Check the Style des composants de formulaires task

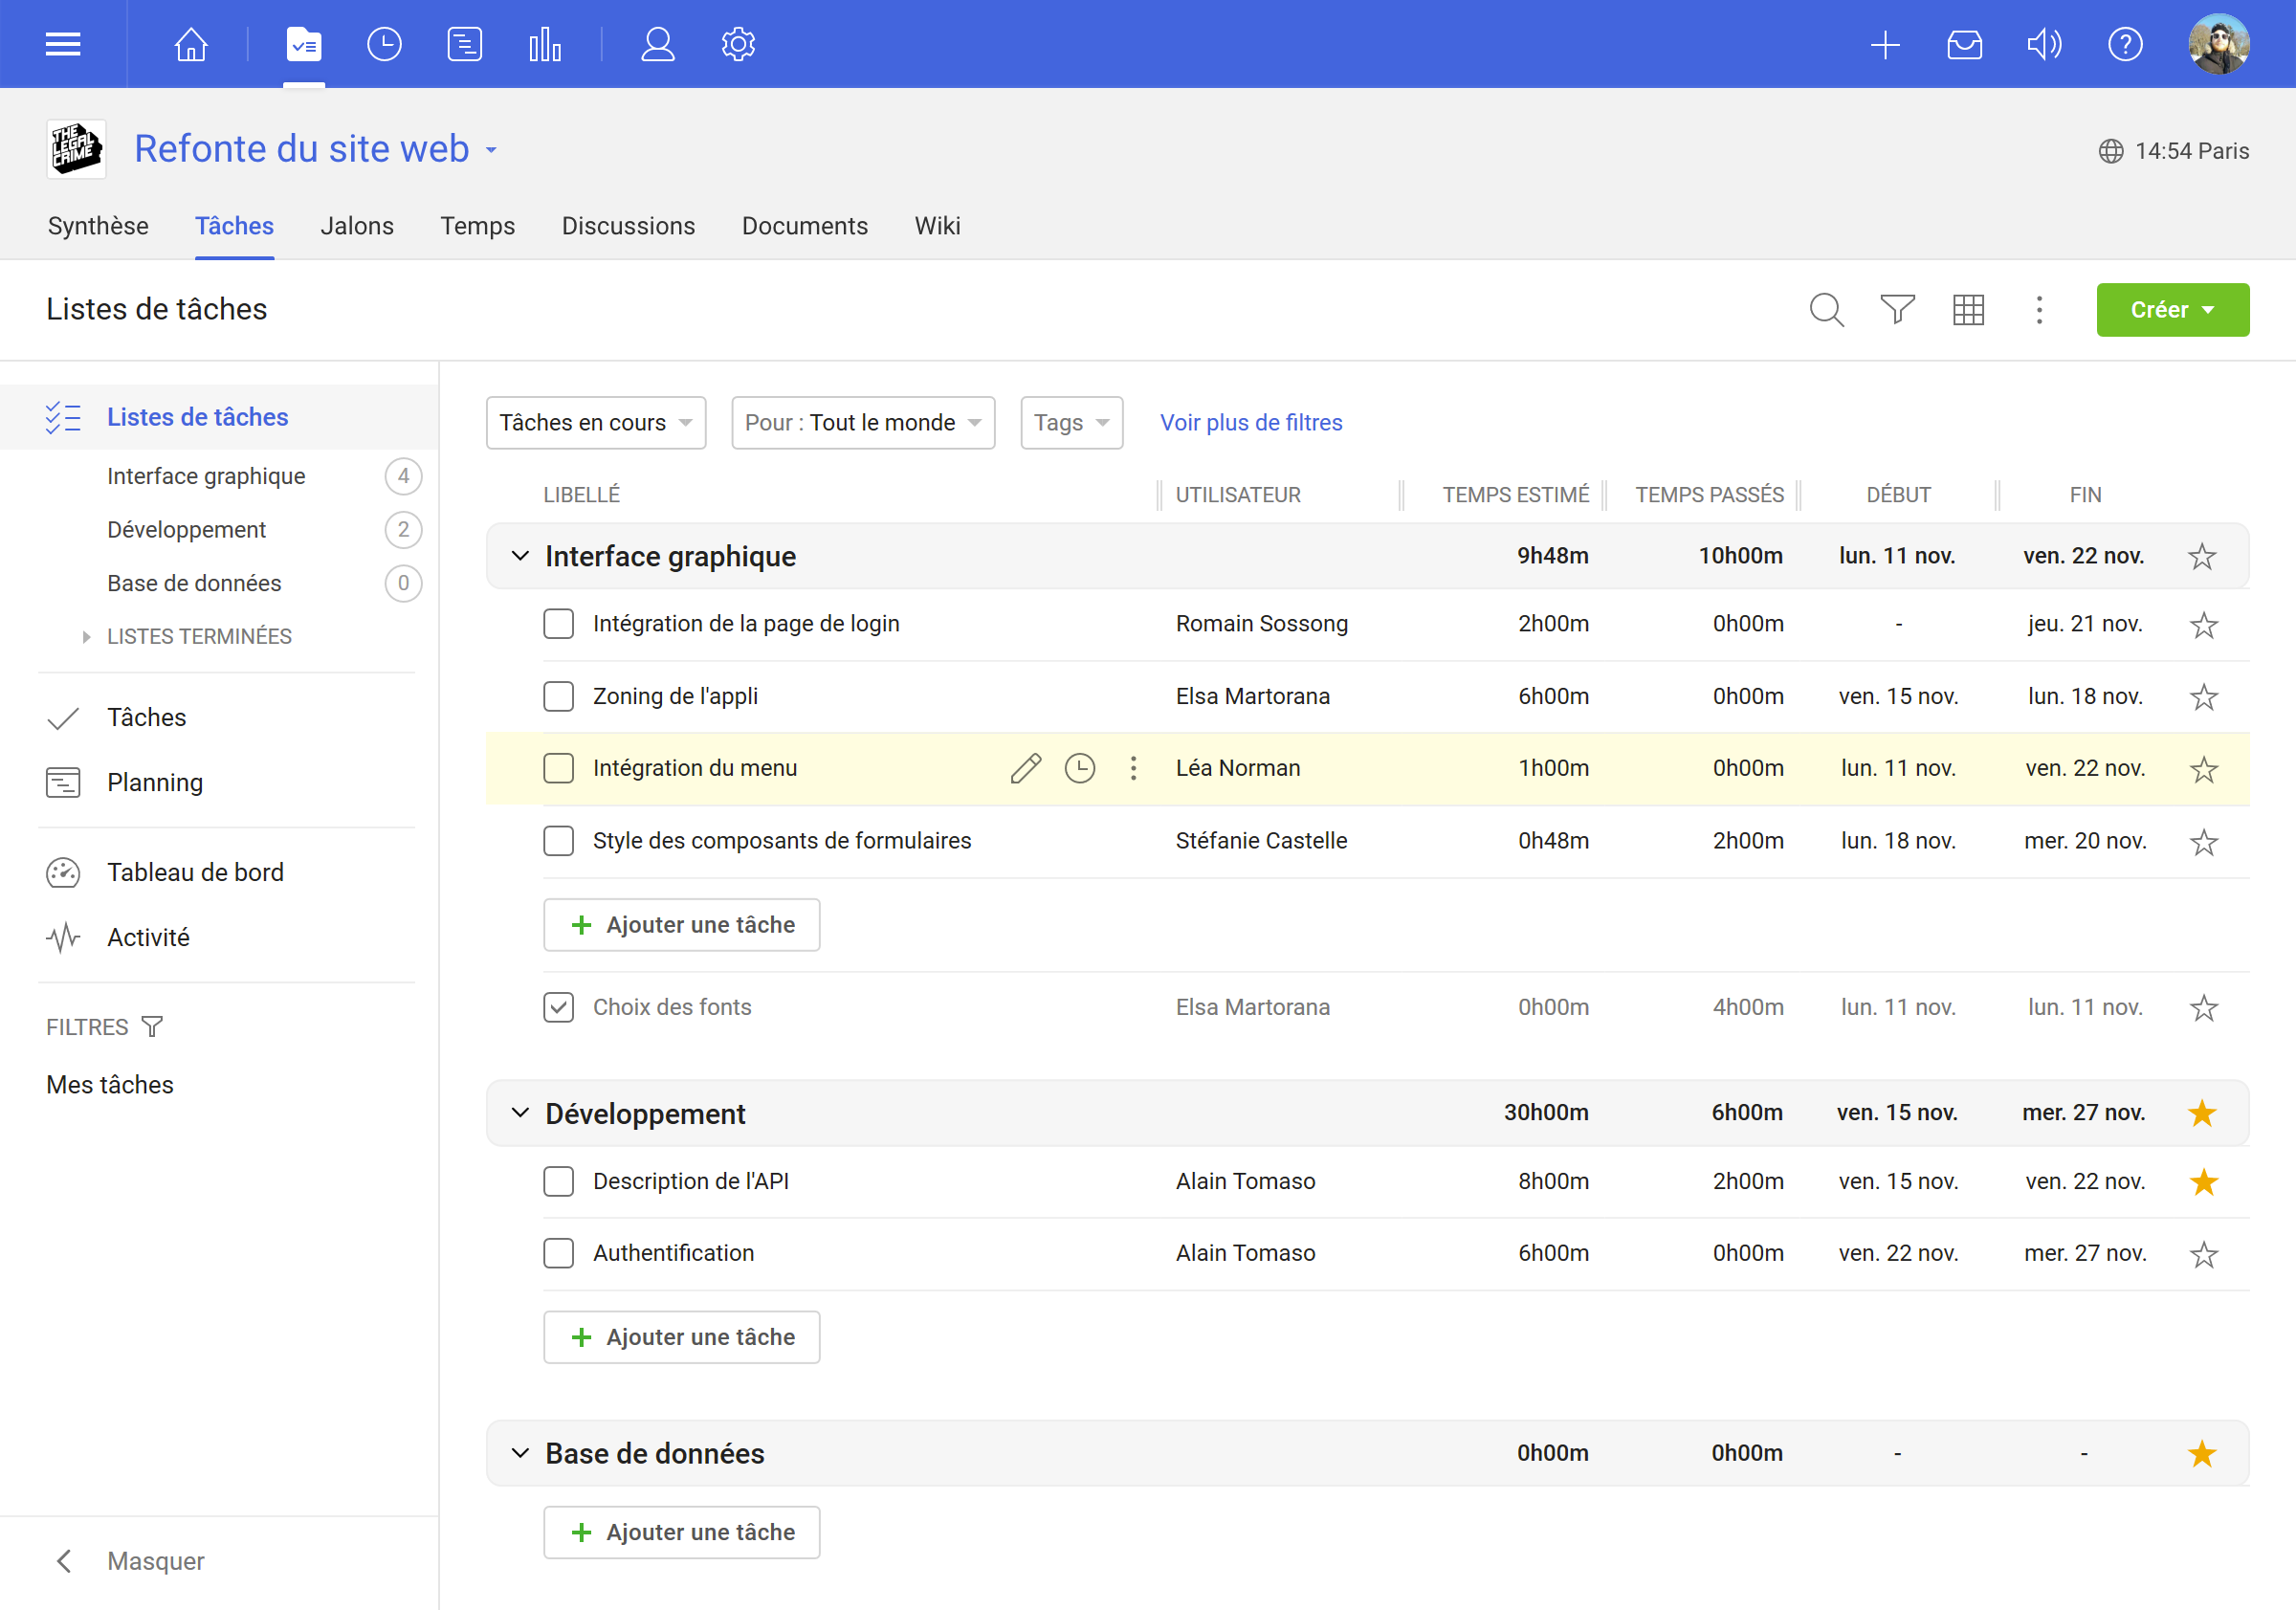558,841
